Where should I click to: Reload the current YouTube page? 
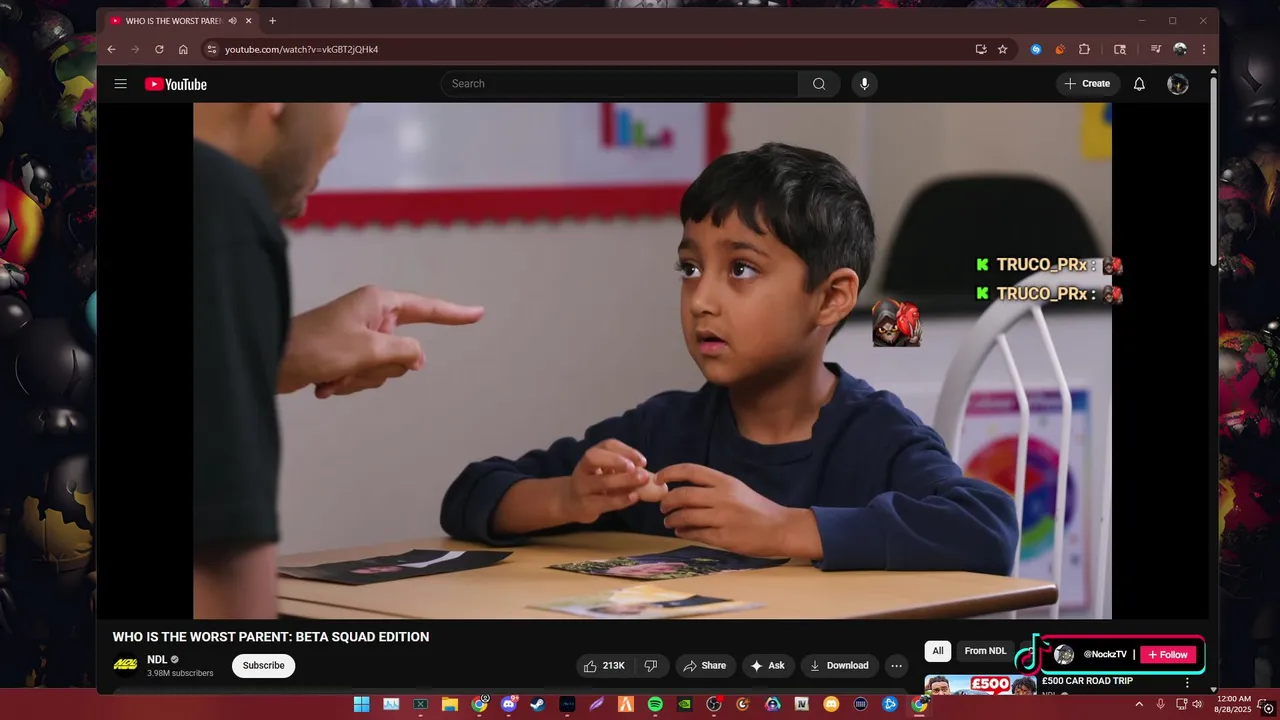(x=159, y=49)
